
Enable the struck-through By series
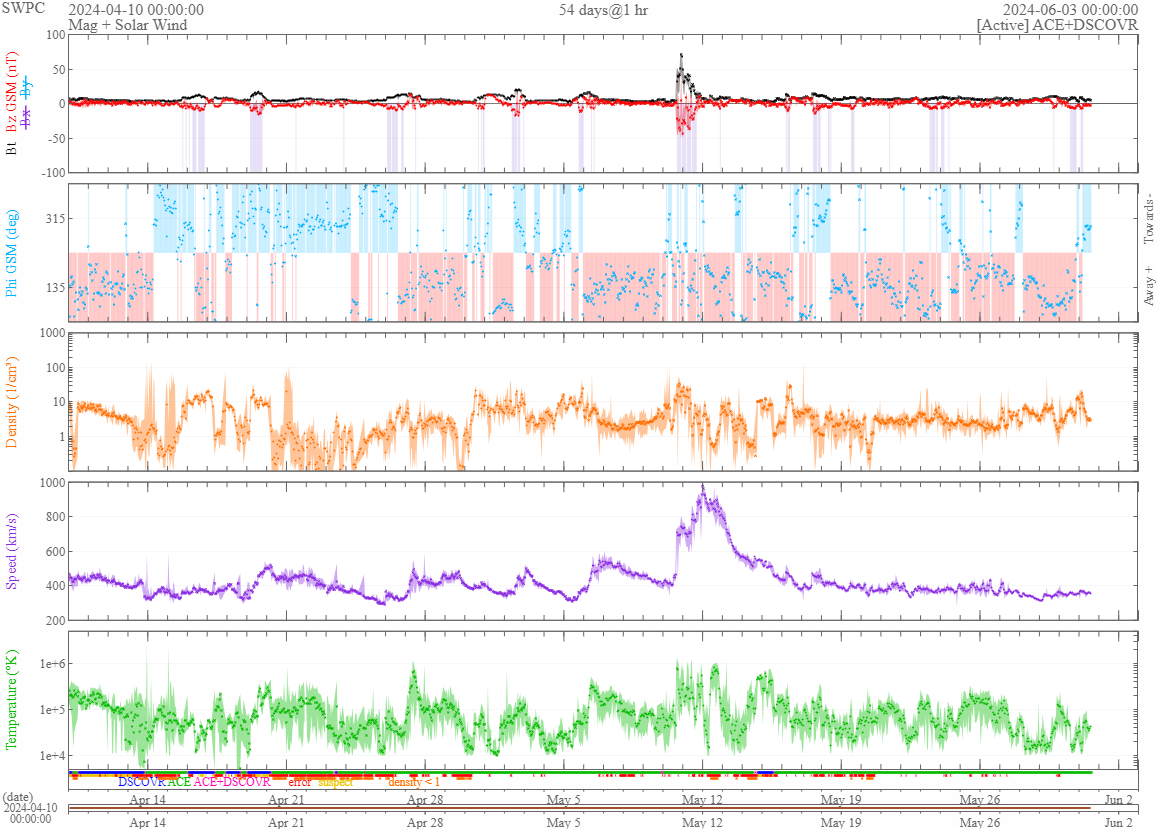click(27, 89)
